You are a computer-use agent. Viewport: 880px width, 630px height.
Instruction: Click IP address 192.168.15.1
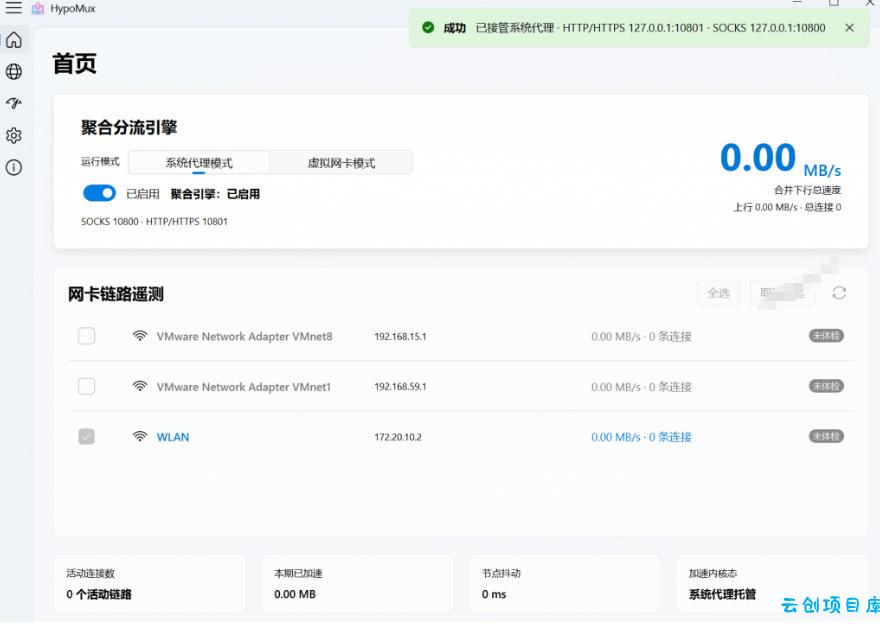coord(400,337)
